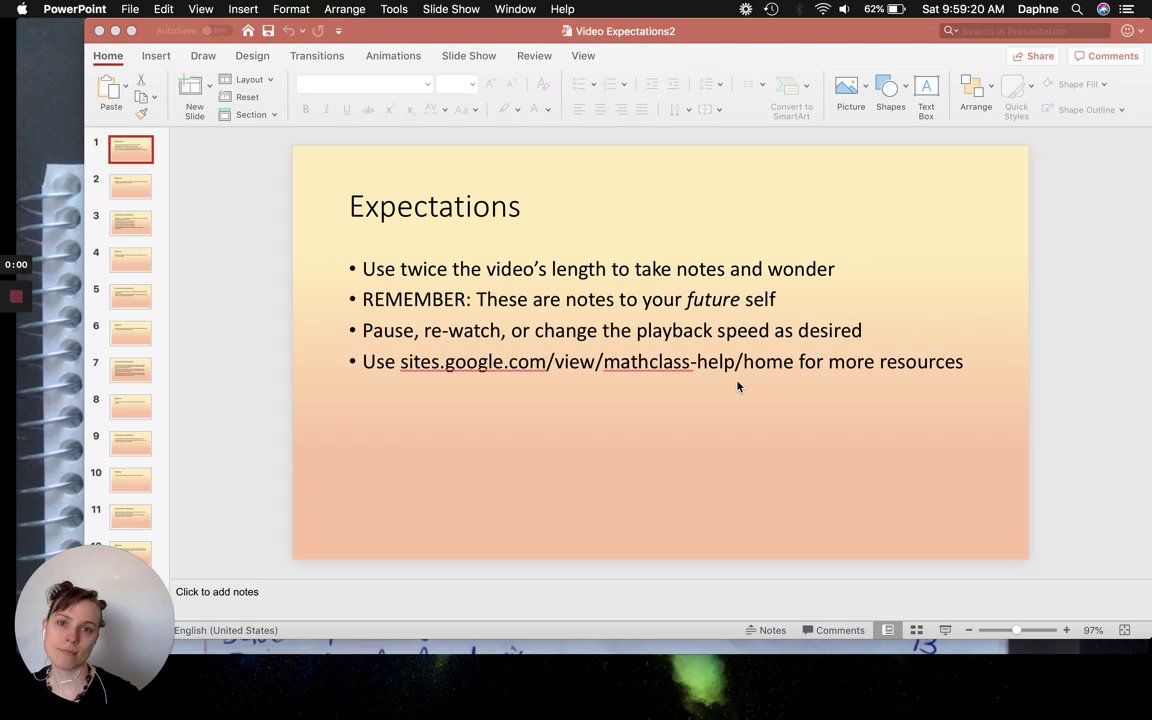Switch to the Insert ribbon tab

(x=156, y=56)
